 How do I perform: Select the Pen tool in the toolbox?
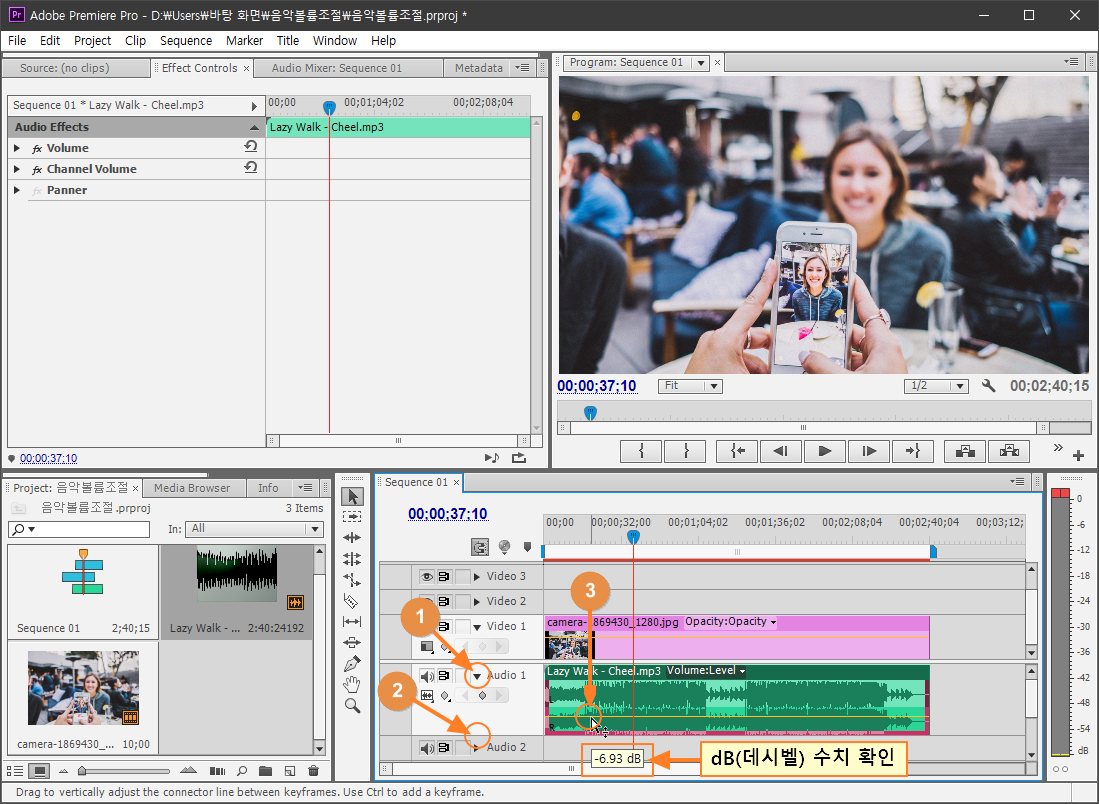tap(351, 664)
